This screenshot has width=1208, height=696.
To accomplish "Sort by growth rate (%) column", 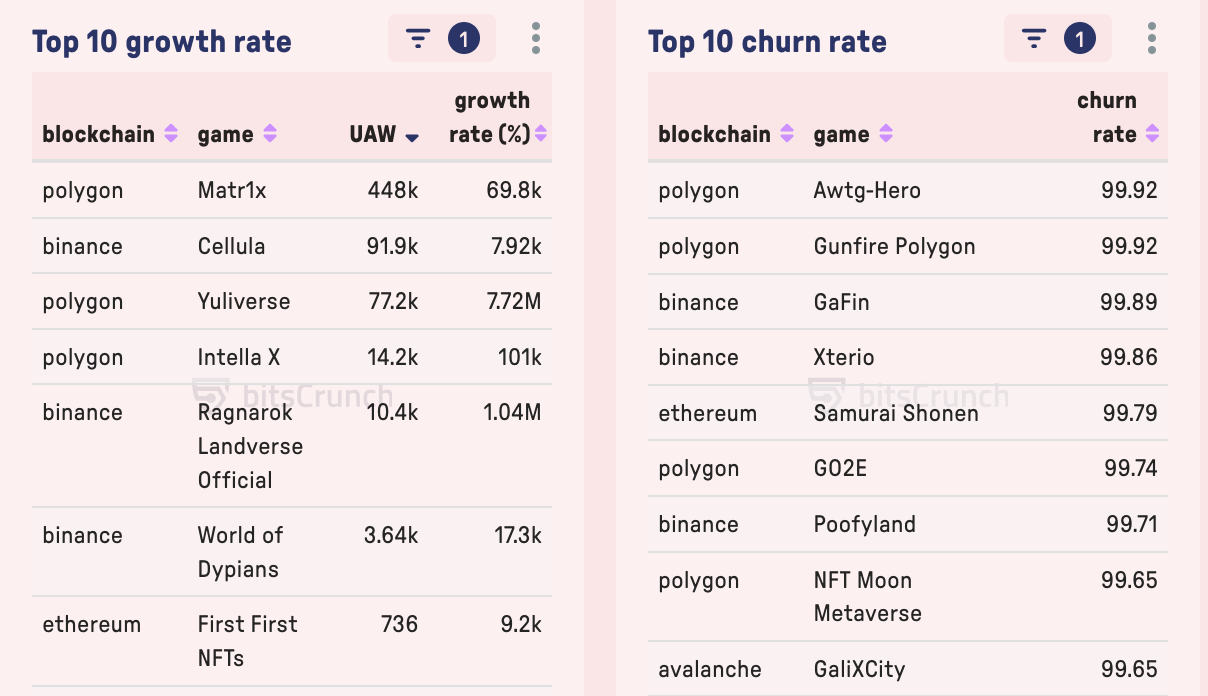I will (541, 134).
